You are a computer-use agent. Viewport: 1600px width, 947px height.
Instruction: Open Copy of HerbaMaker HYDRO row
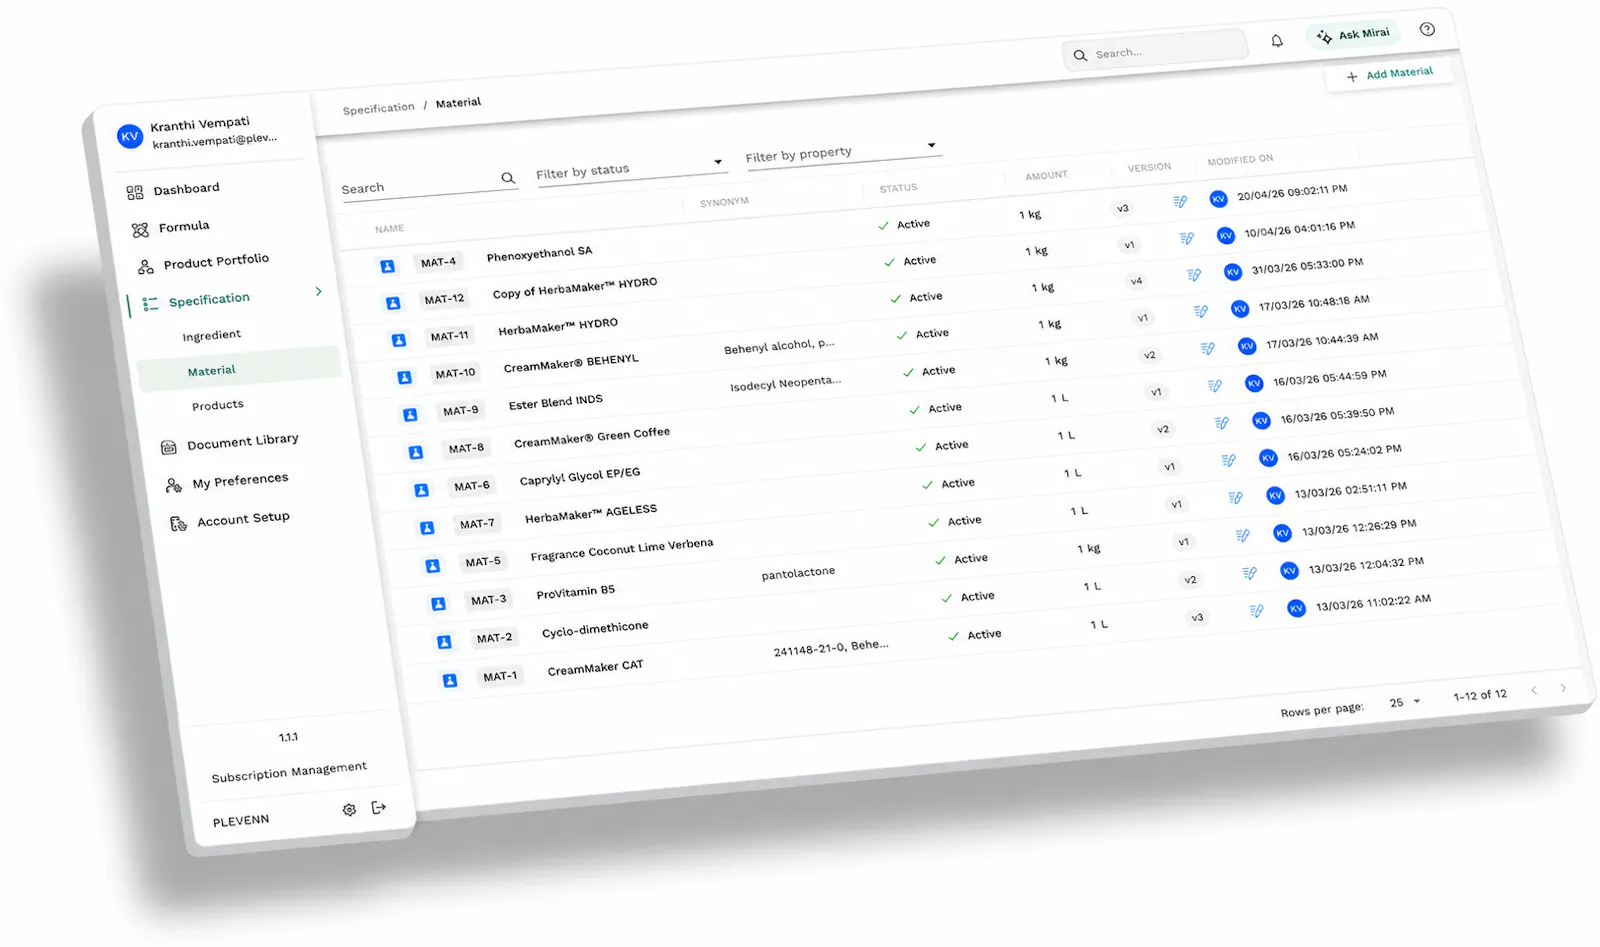[575, 288]
